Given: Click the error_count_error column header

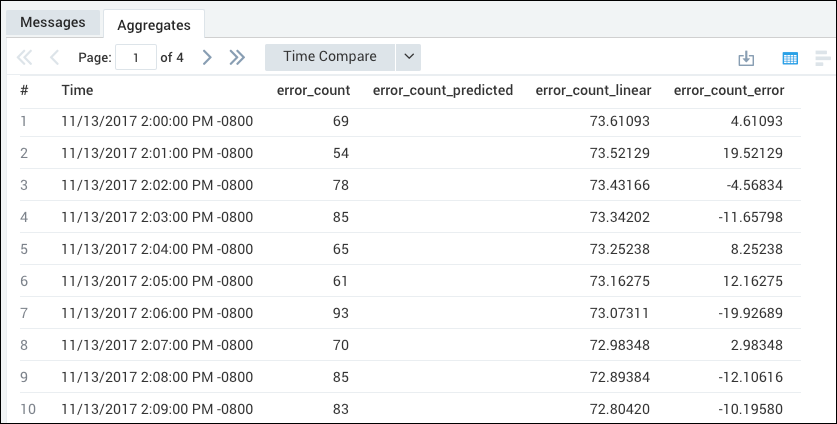Looking at the screenshot, I should point(729,91).
